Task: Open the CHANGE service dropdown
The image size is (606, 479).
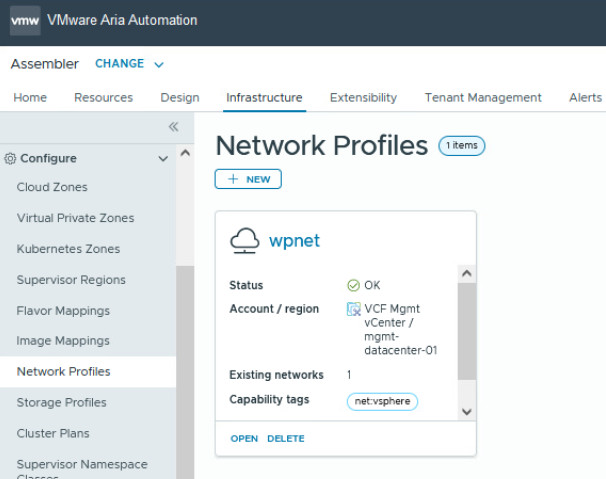Action: click(x=129, y=64)
